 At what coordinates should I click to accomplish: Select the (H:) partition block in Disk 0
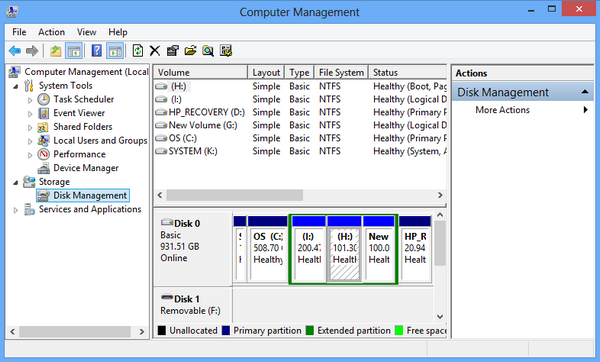344,249
